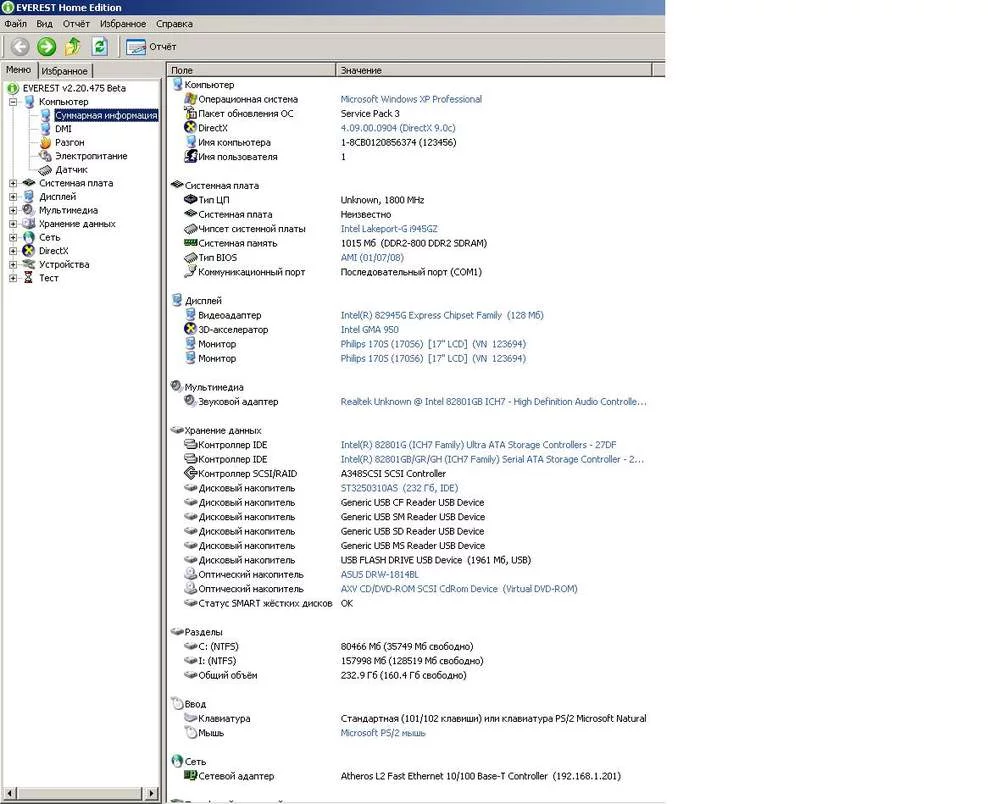Click the Контроллер SCSI/RAID icon
1000x804 pixels.
190,473
